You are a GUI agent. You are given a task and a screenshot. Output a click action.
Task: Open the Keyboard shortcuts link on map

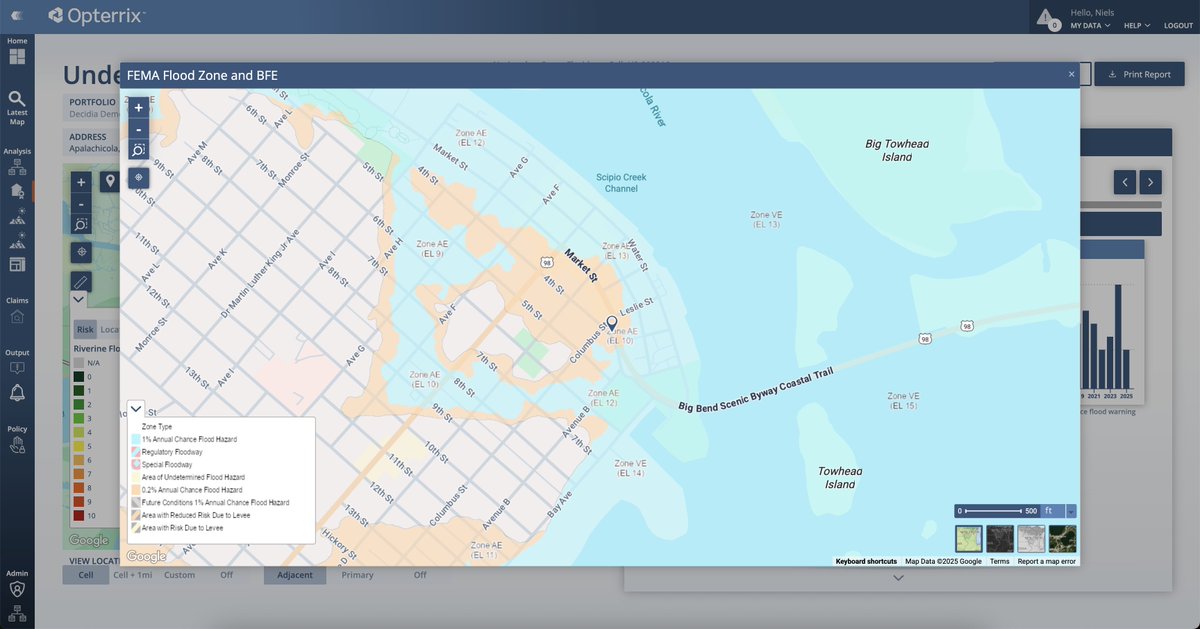click(x=866, y=562)
